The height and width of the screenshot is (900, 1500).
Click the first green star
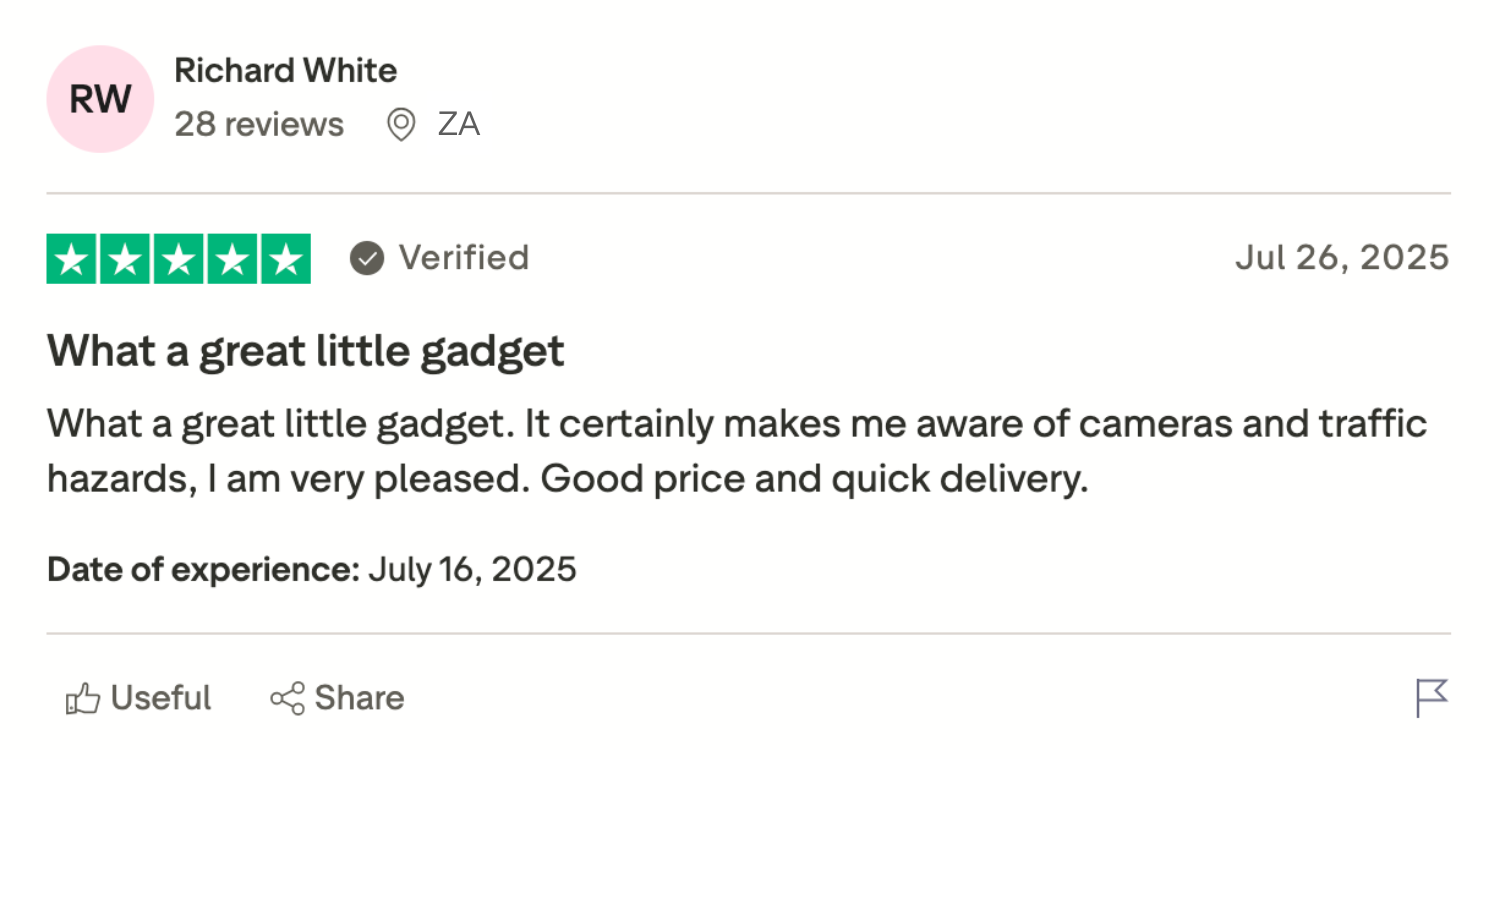point(71,259)
